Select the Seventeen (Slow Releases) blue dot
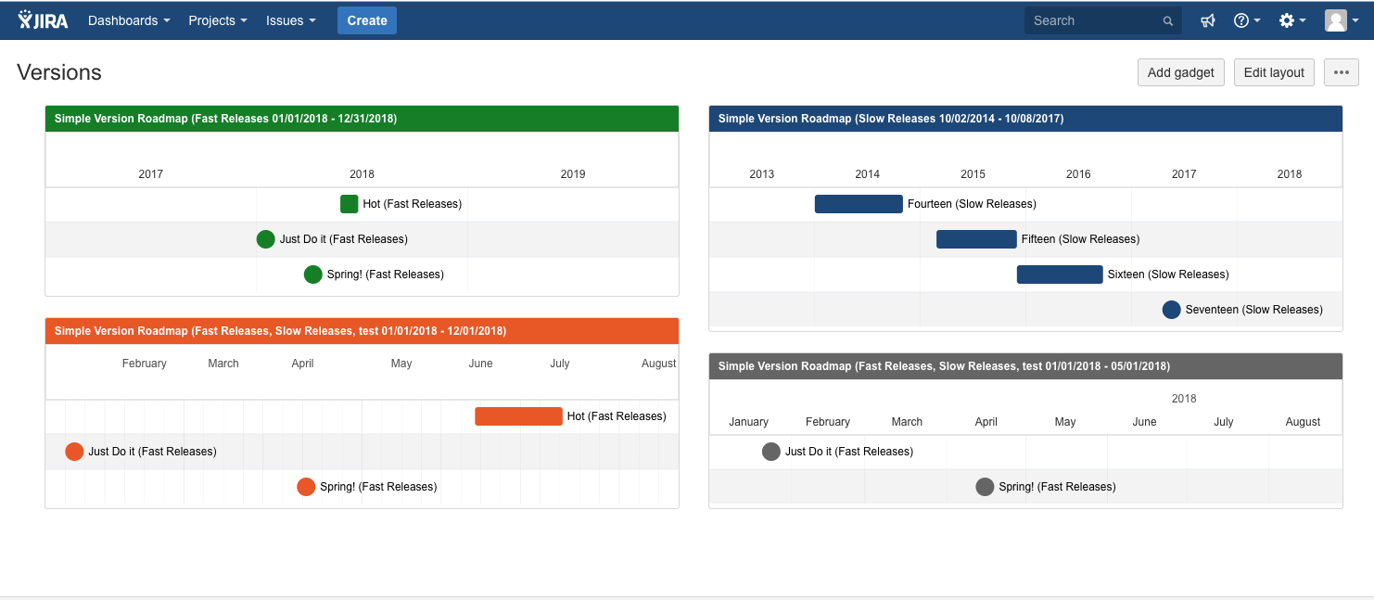 pos(1172,310)
